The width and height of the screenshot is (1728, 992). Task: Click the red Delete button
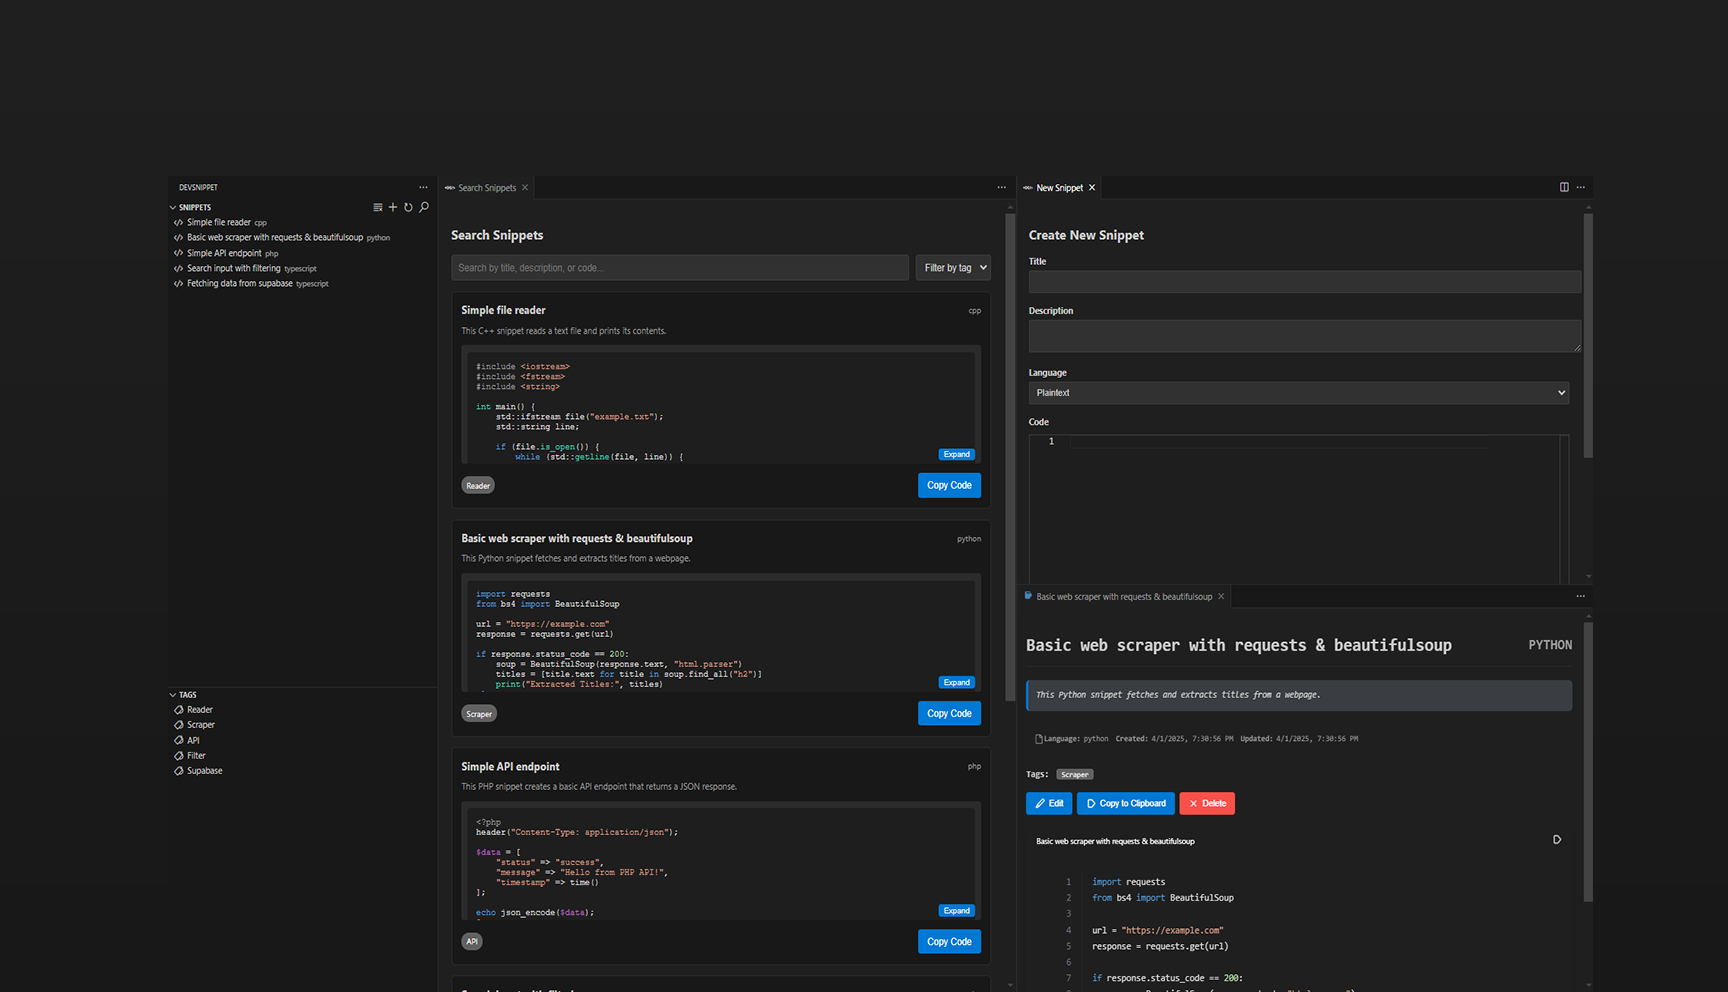click(x=1207, y=803)
